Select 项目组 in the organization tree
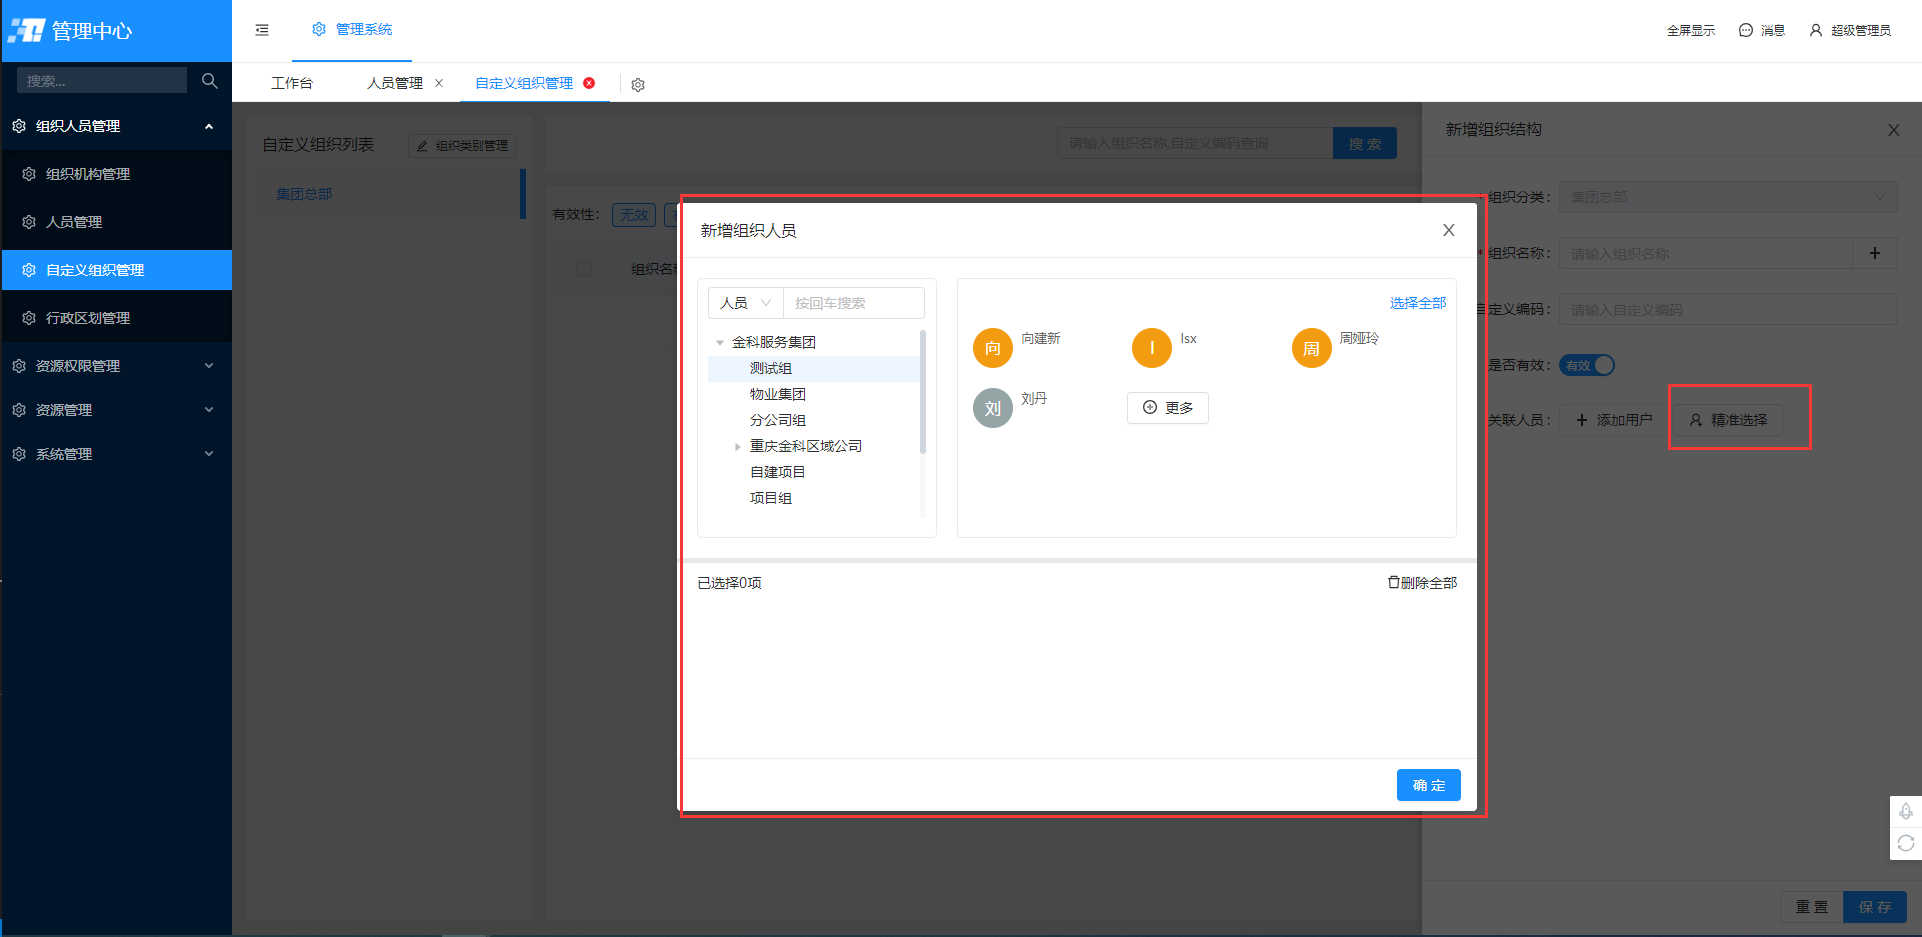The height and width of the screenshot is (937, 1922). 771,498
